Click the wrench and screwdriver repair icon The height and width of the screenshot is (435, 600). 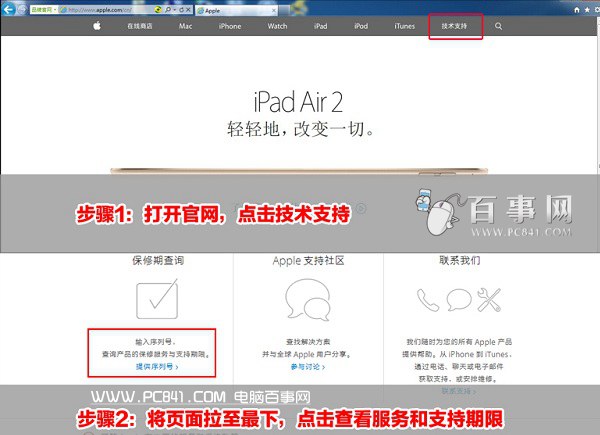coord(489,300)
